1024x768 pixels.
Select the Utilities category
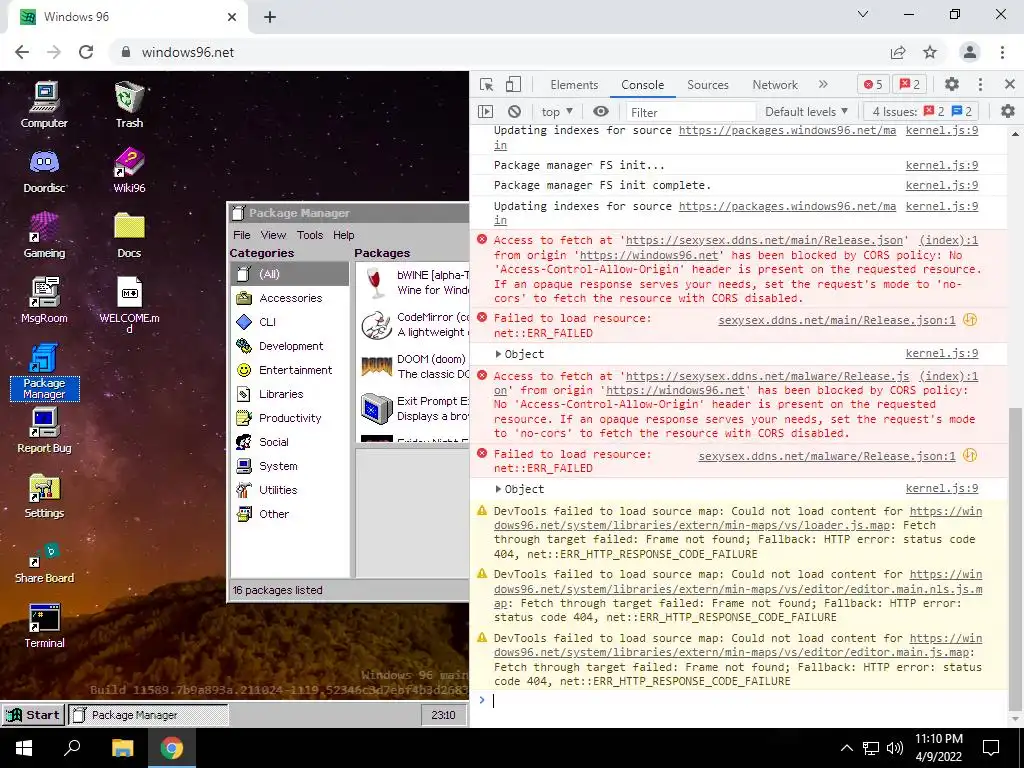pyautogui.click(x=290, y=490)
